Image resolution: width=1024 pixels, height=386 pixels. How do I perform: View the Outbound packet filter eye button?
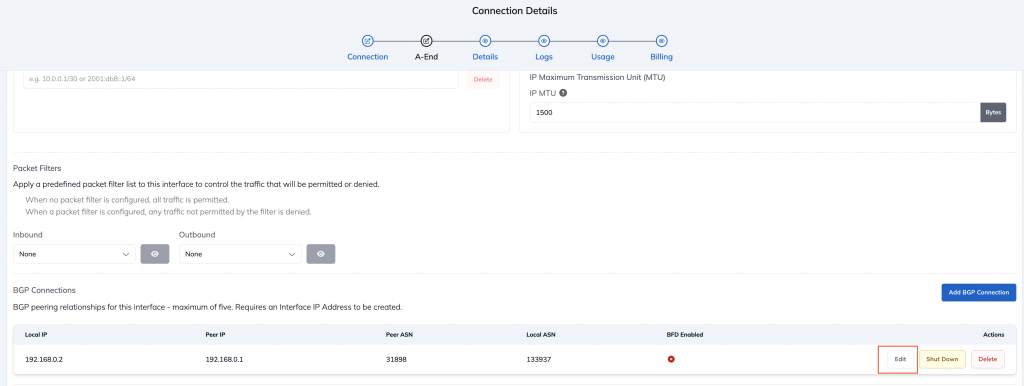(321, 254)
